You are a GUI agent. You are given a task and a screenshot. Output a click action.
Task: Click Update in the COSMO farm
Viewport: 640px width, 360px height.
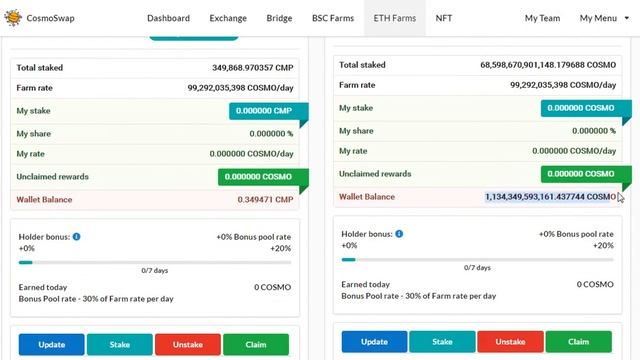(374, 342)
